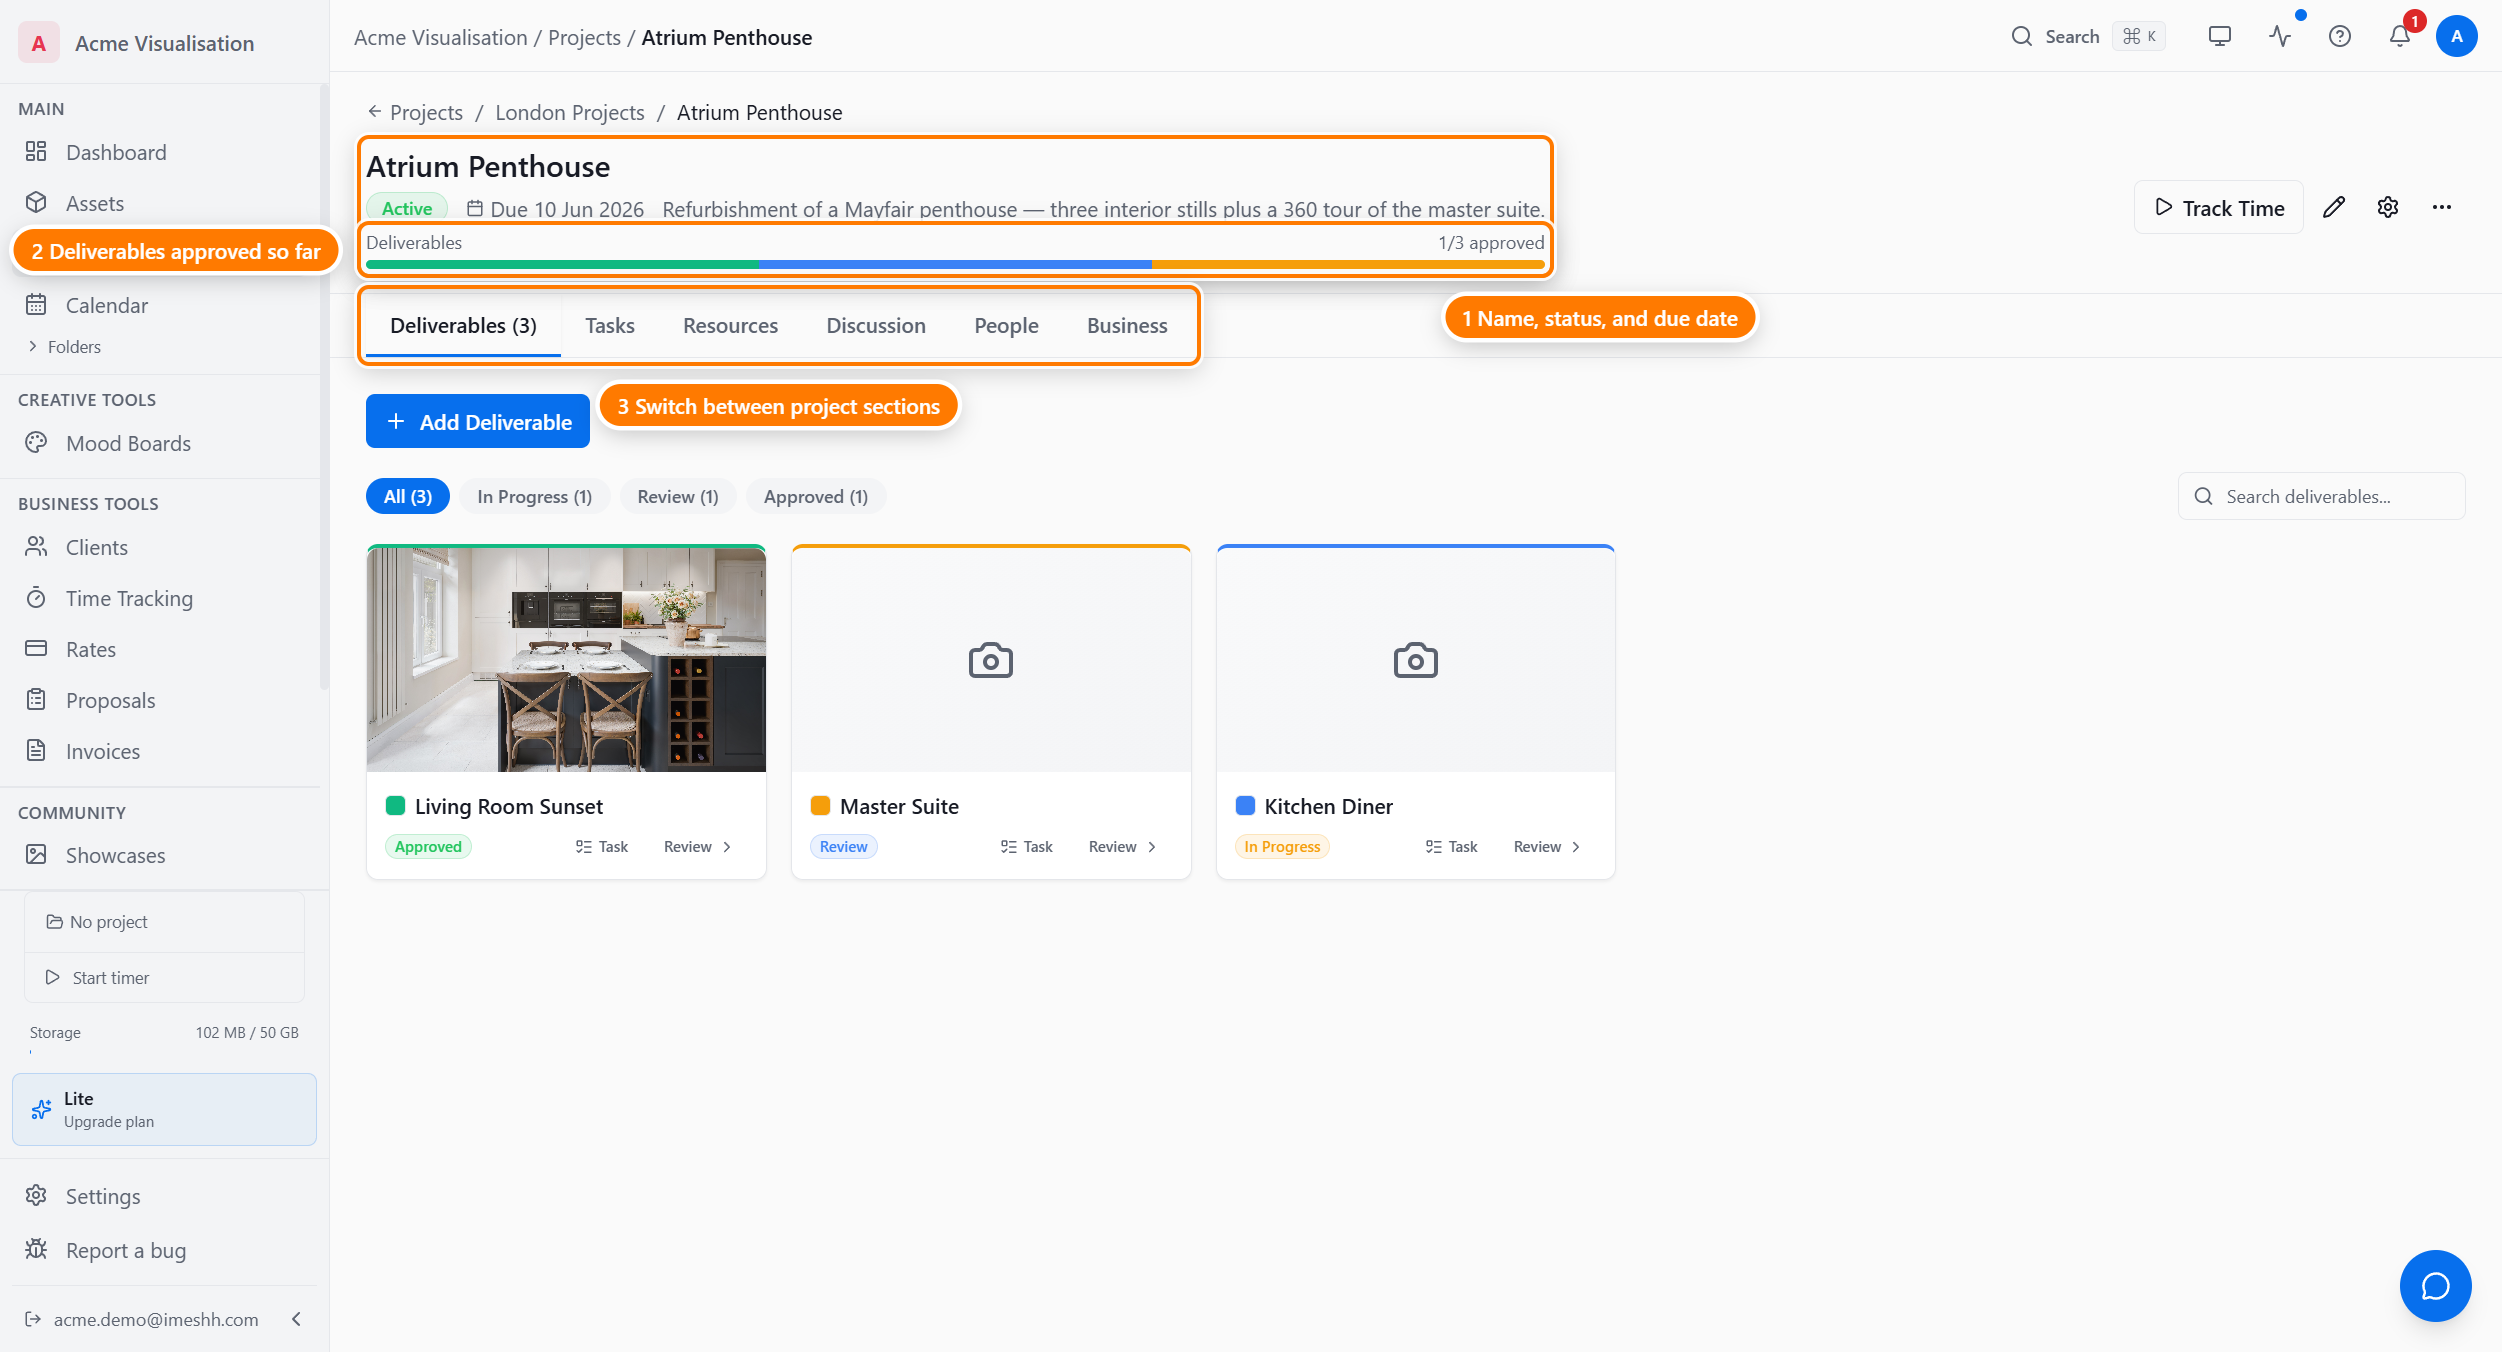The height and width of the screenshot is (1352, 2502).
Task: Collapse the sidebar with the chevron arrow
Action: [297, 1319]
